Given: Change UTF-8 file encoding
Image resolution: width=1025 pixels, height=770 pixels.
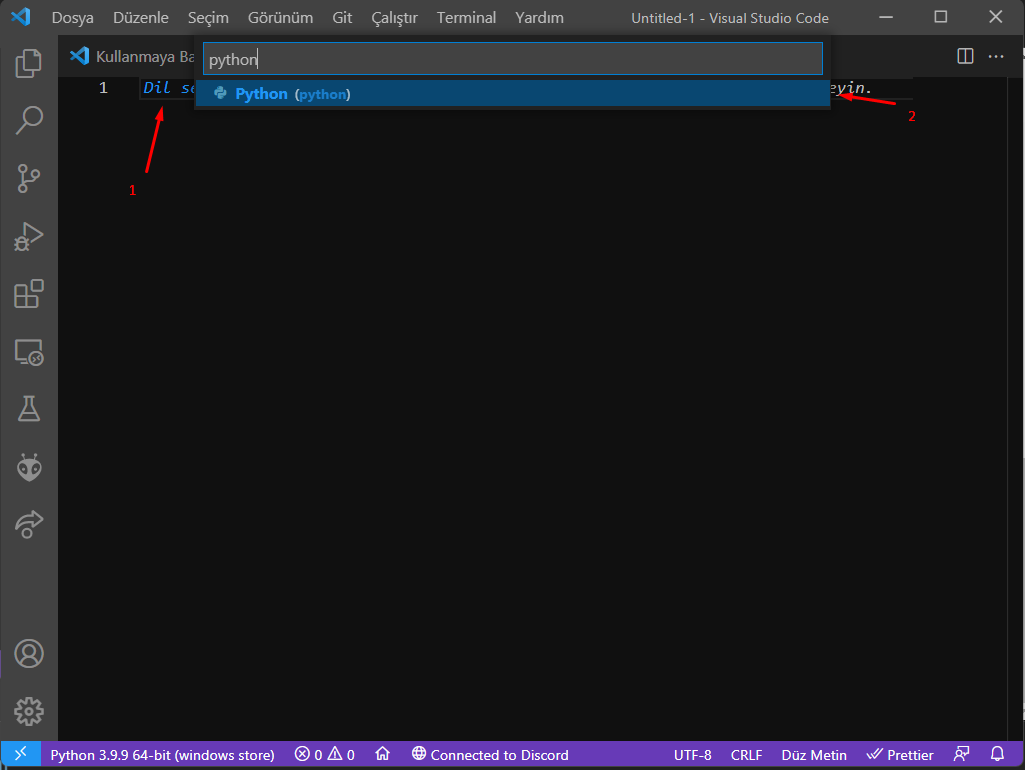Looking at the screenshot, I should click(692, 755).
